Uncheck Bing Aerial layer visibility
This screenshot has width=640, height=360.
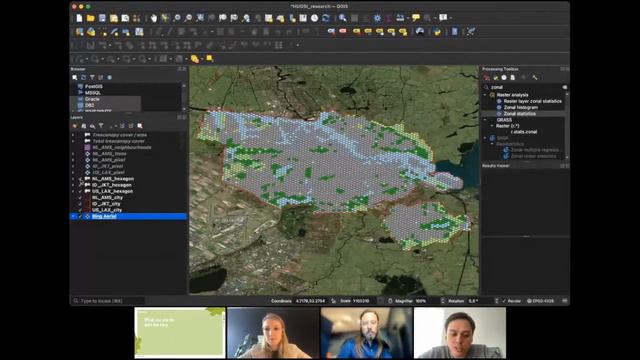(80, 216)
